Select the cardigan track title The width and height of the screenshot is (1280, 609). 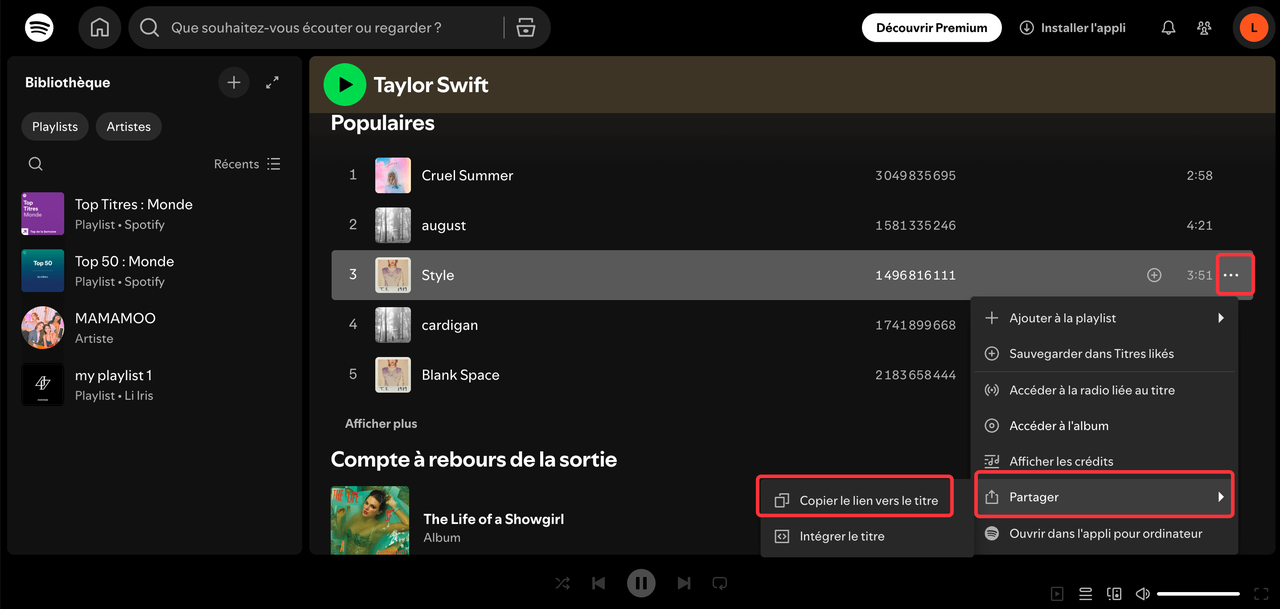coord(450,325)
